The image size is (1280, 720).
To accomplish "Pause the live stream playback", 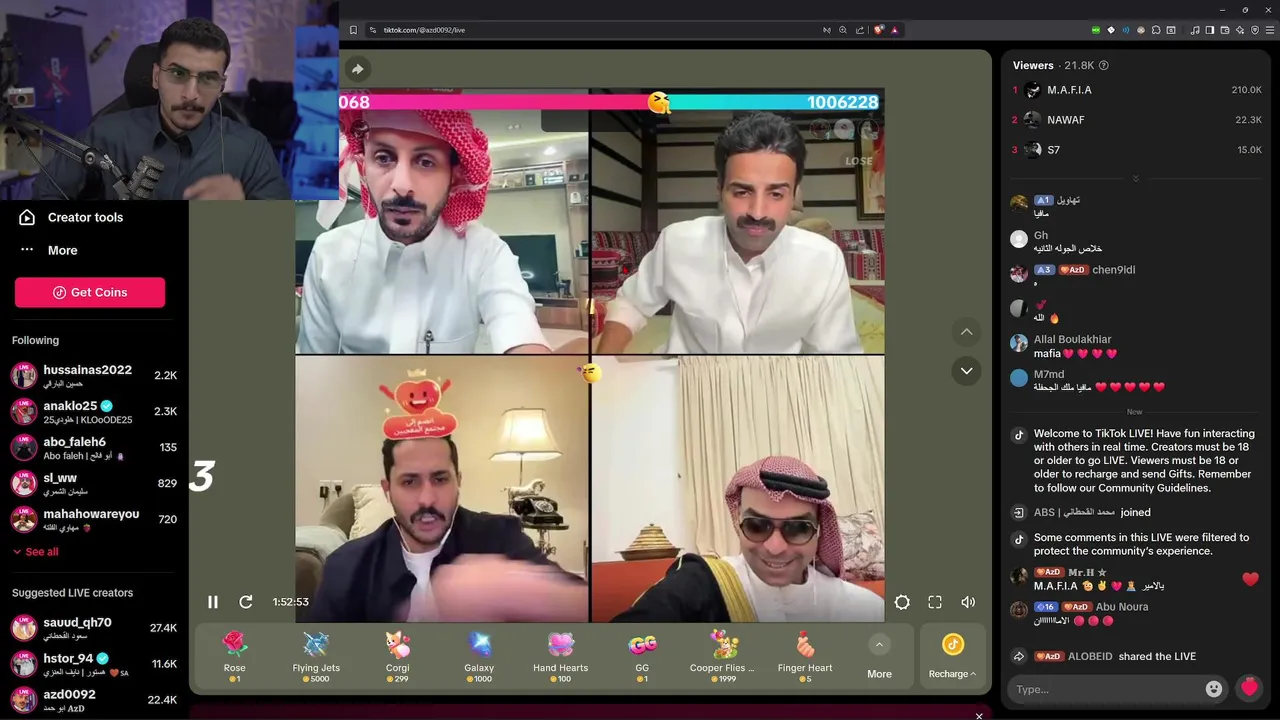I will click(213, 602).
